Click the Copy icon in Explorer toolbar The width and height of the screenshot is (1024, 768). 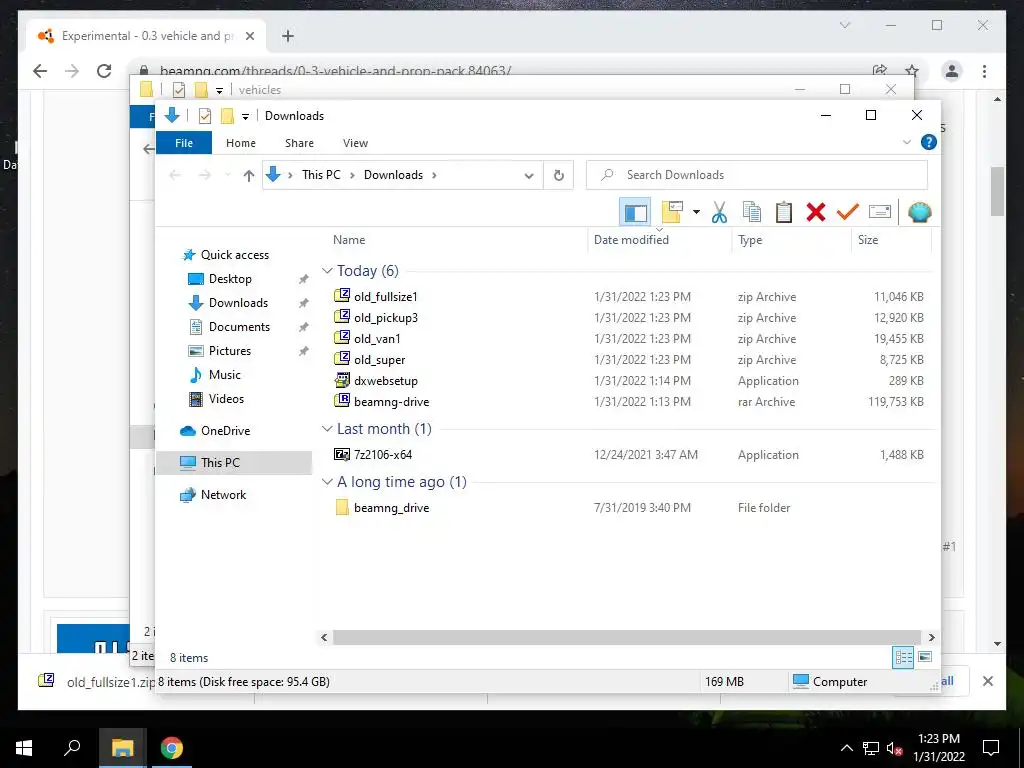(x=752, y=212)
